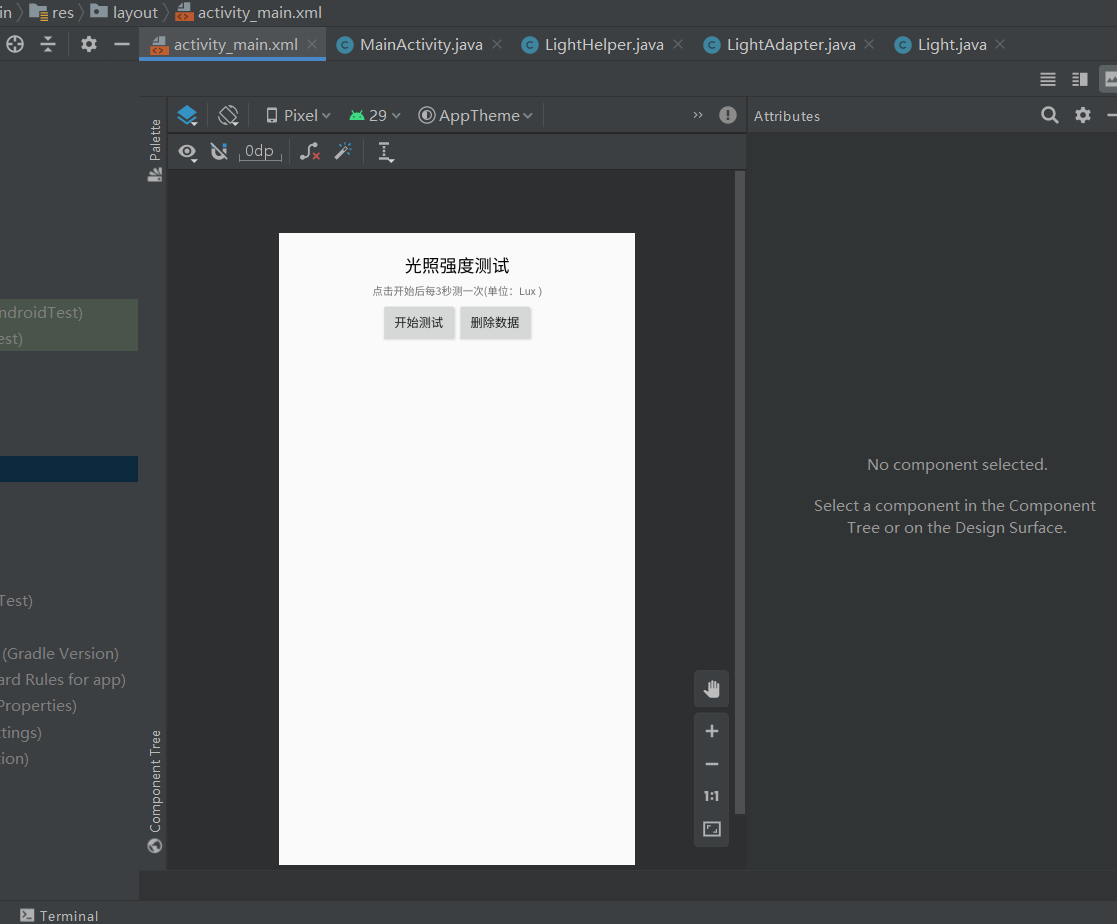Click the design surface vertical scrollbar
The image size is (1117, 924).
(x=740, y=492)
